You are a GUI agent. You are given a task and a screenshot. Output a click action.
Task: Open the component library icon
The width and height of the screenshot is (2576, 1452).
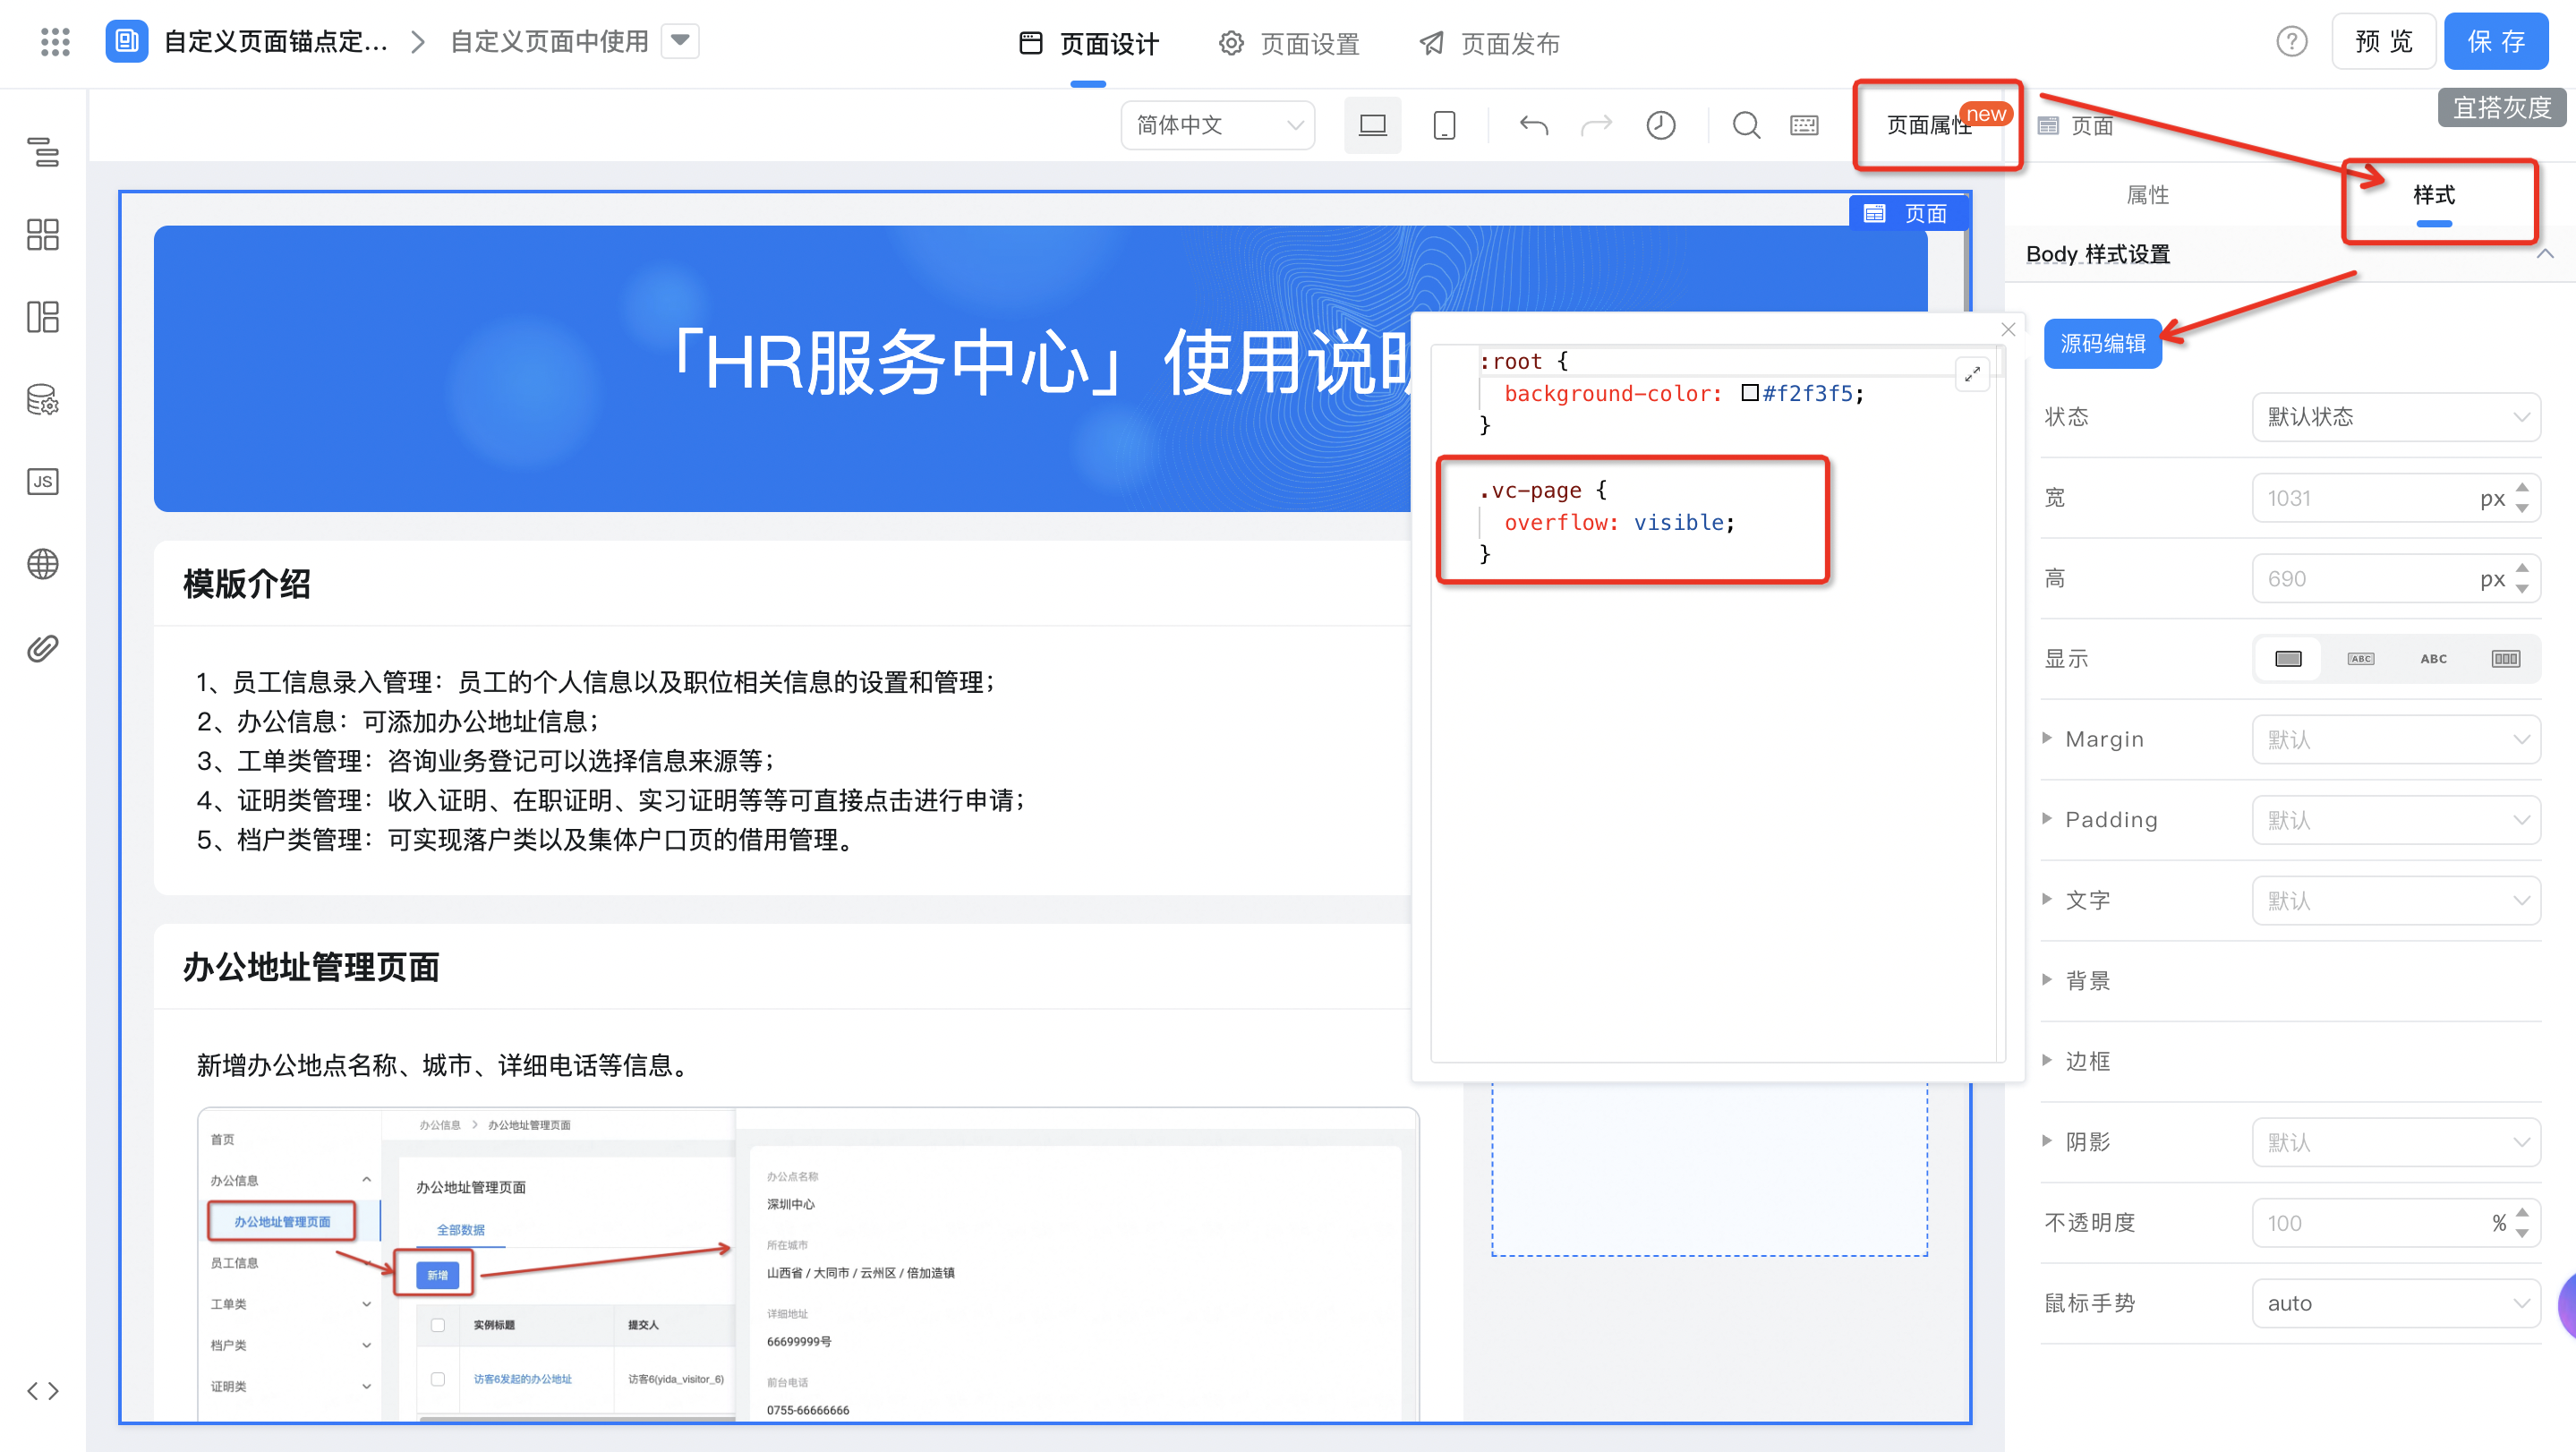click(43, 235)
